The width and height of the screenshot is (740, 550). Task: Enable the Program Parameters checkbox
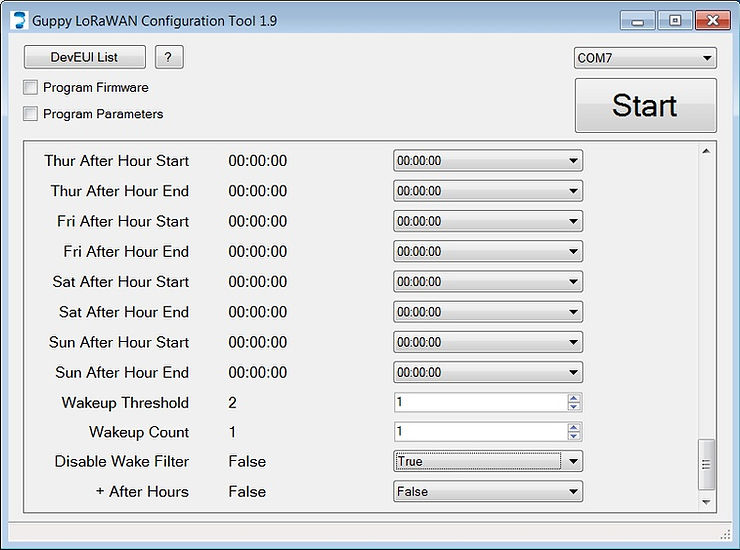click(30, 114)
